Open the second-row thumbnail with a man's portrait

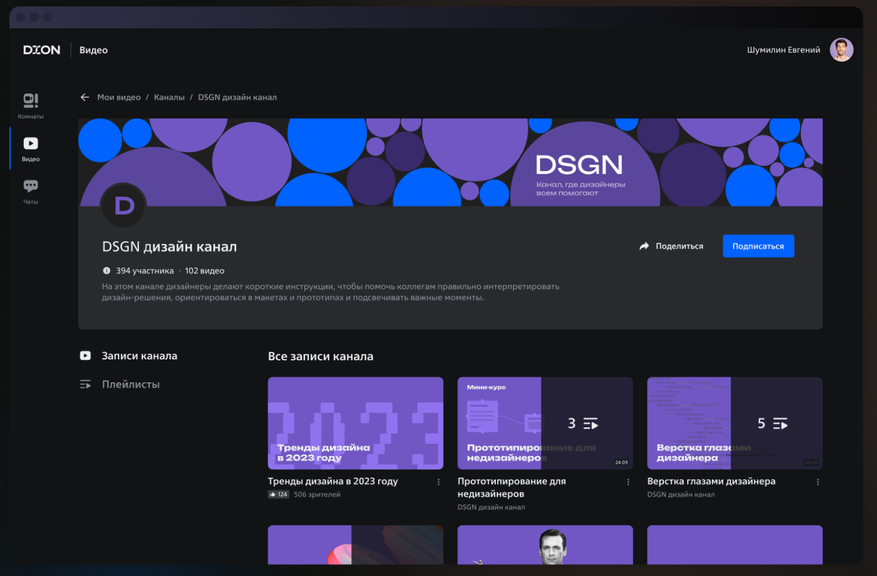[x=545, y=545]
